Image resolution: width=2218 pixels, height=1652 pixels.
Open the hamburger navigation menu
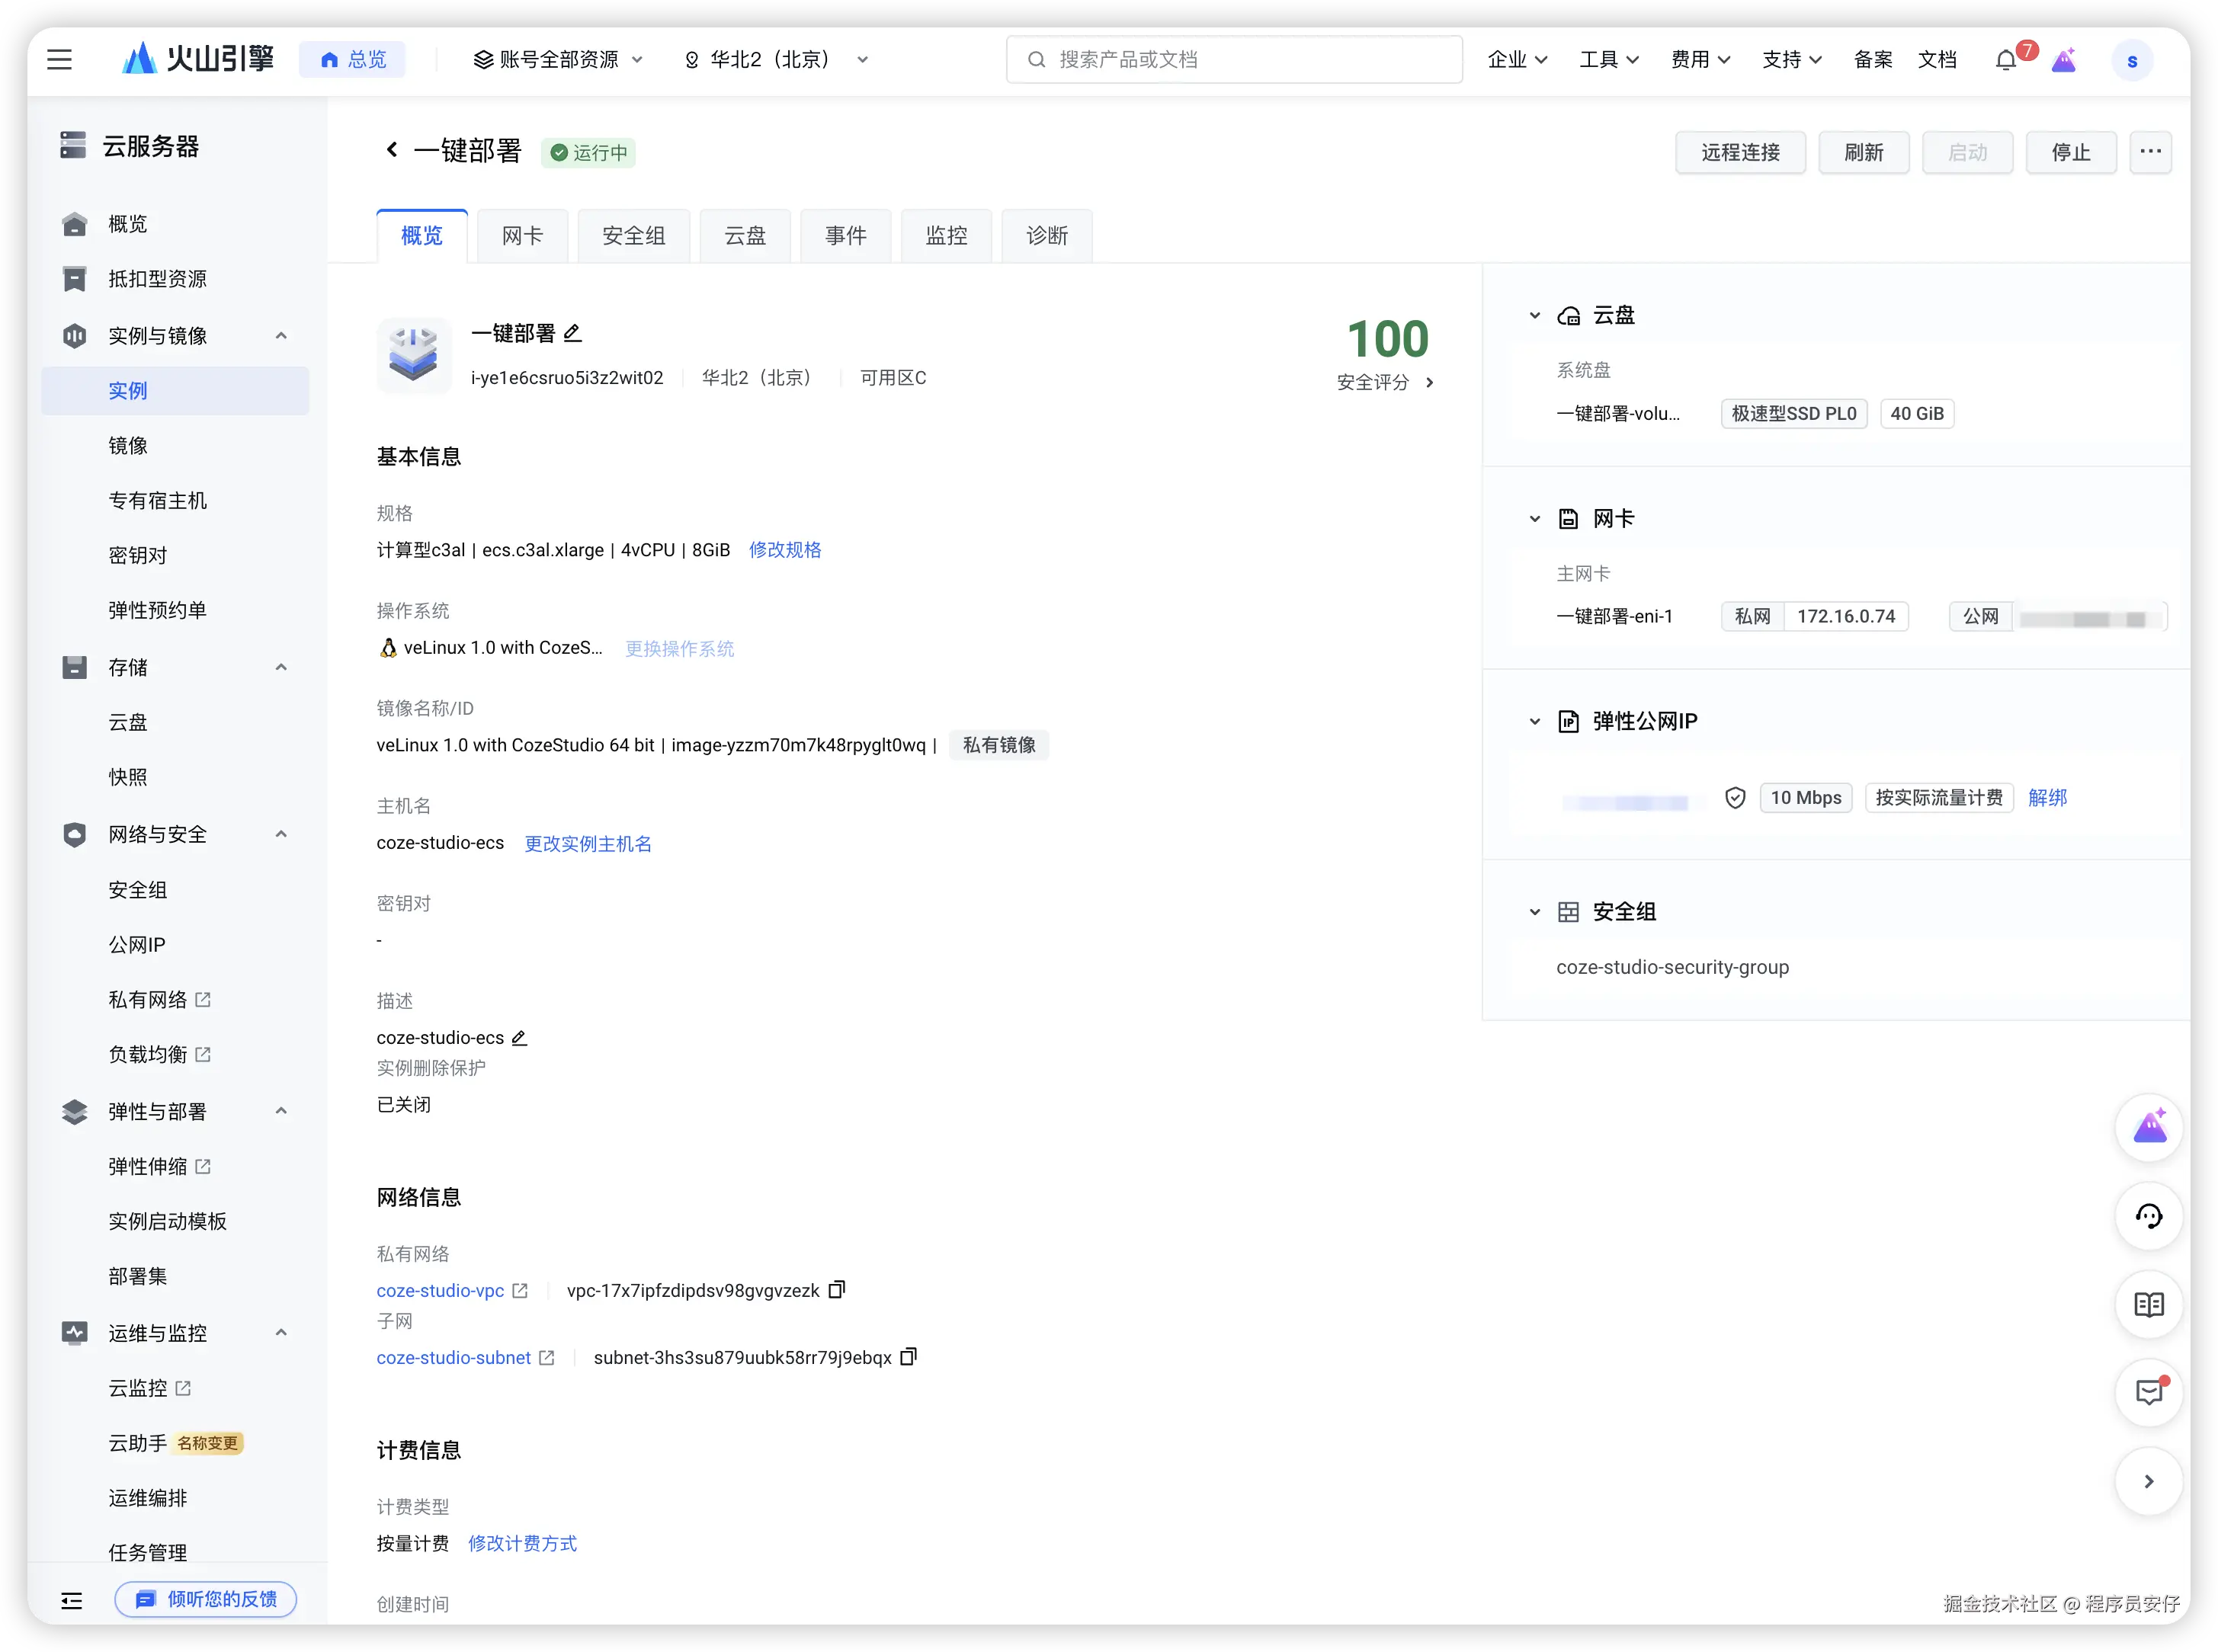[59, 60]
